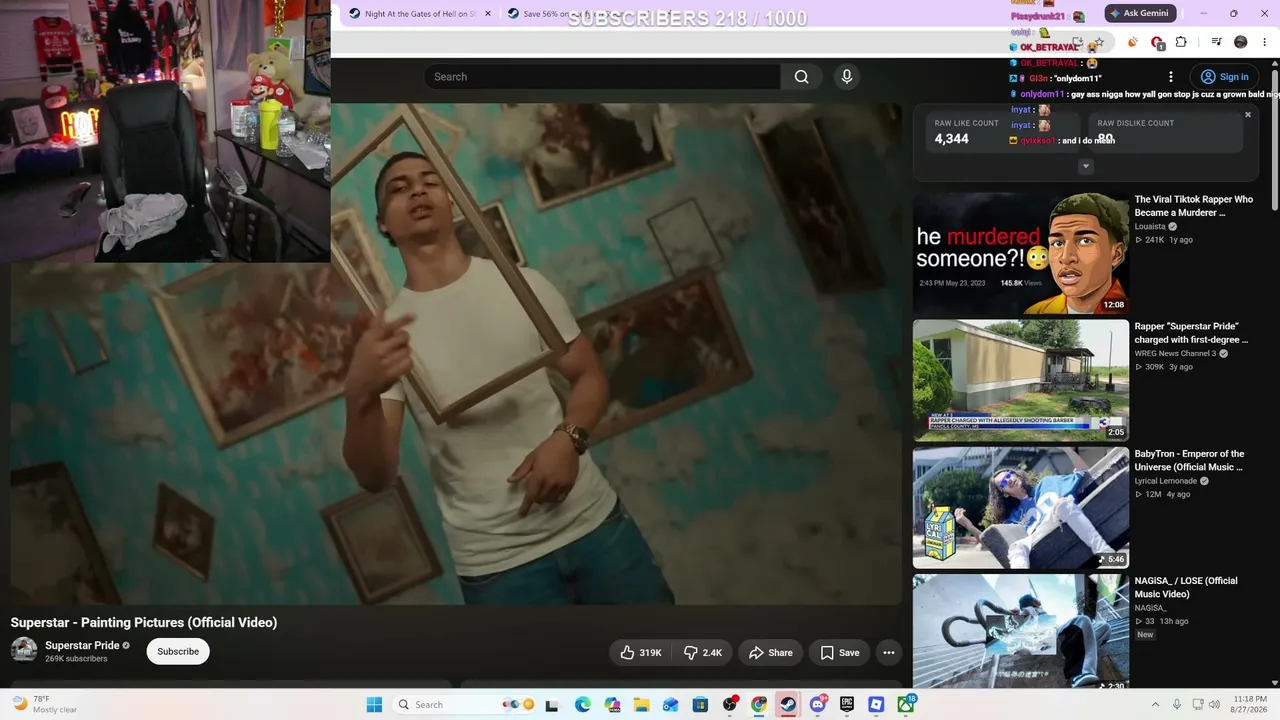The width and height of the screenshot is (1280, 720).
Task: Open the Louaista channel link
Action: pos(1150,227)
